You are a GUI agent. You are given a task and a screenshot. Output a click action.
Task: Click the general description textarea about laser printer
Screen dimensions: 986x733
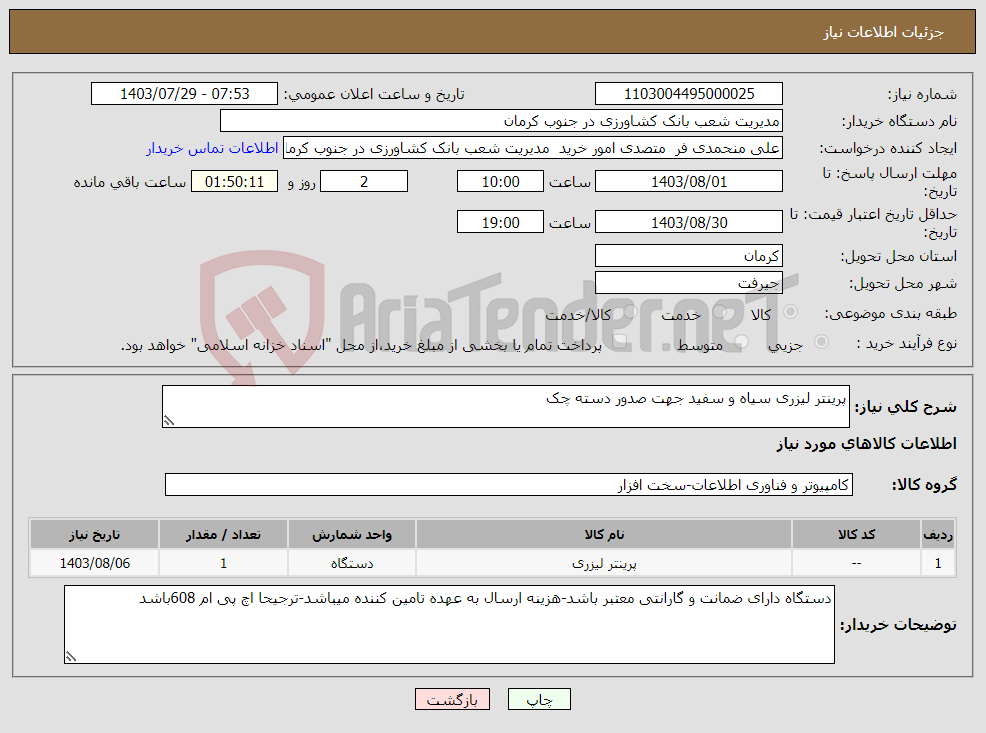coord(506,407)
